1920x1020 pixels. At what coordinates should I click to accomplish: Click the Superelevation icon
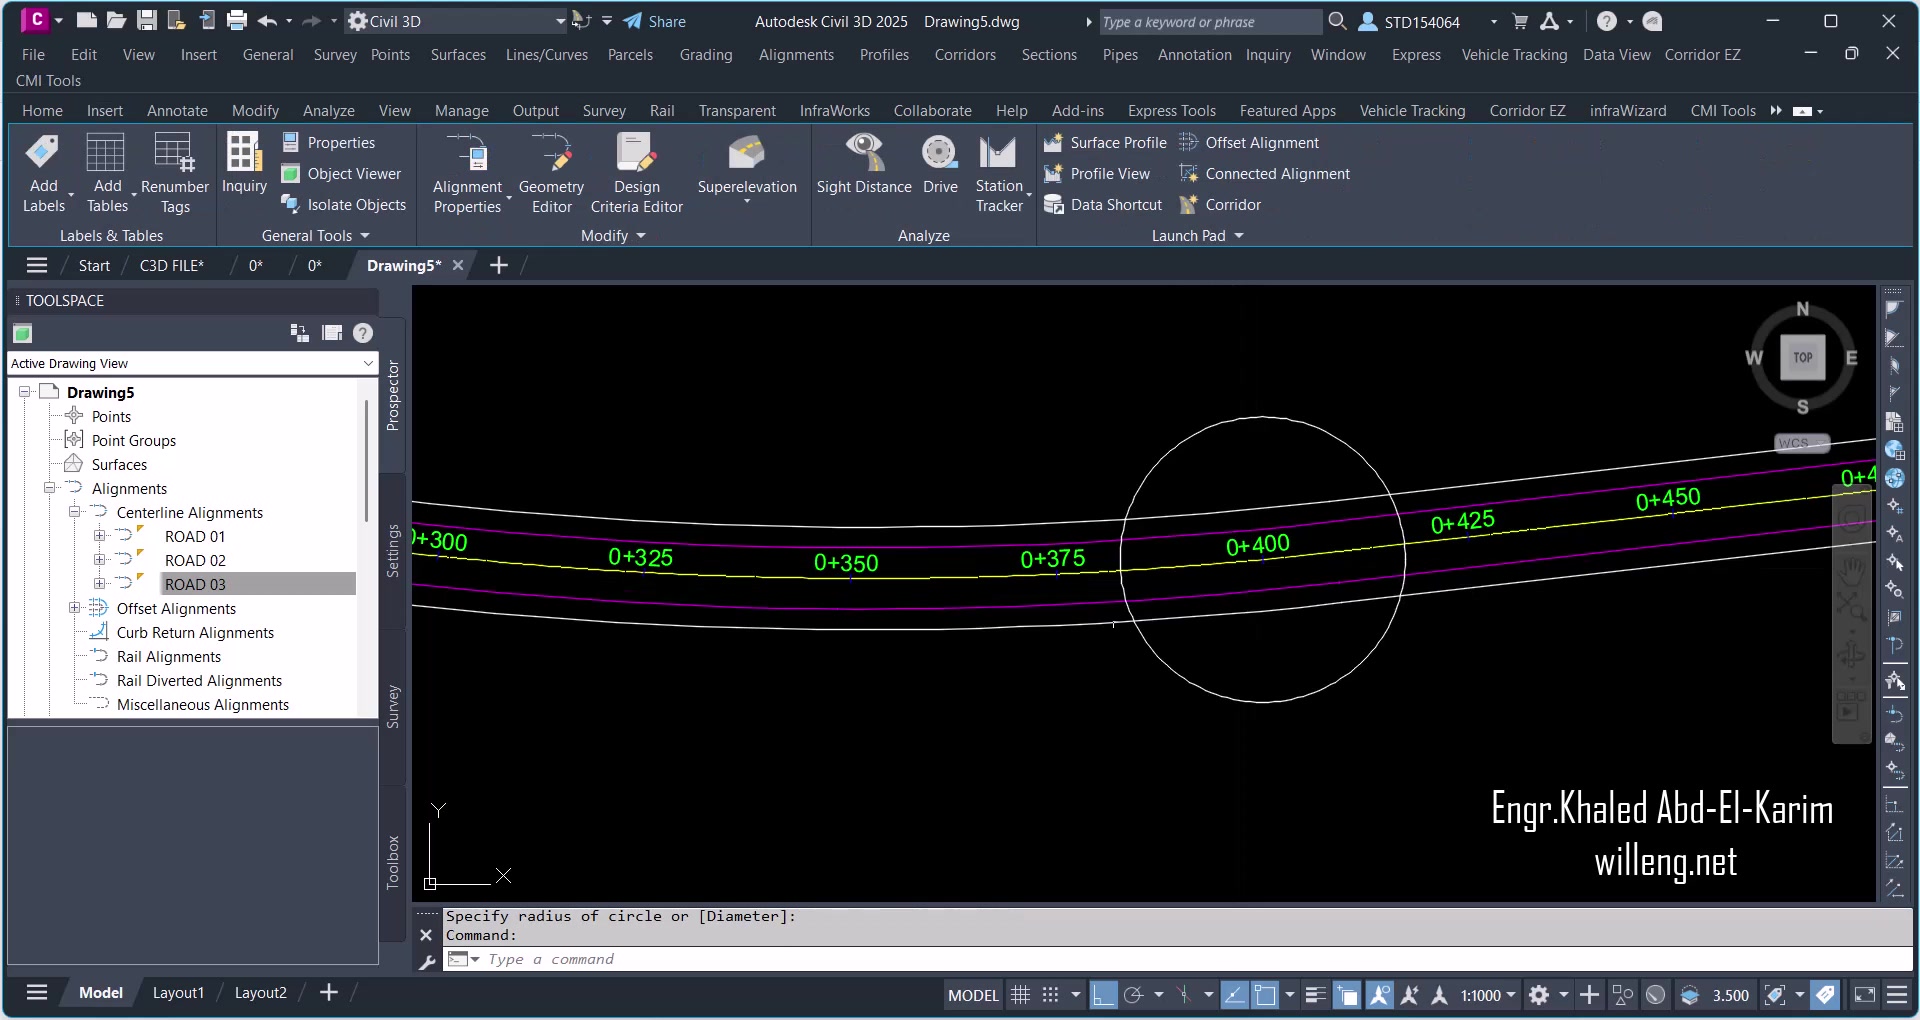pos(747,152)
